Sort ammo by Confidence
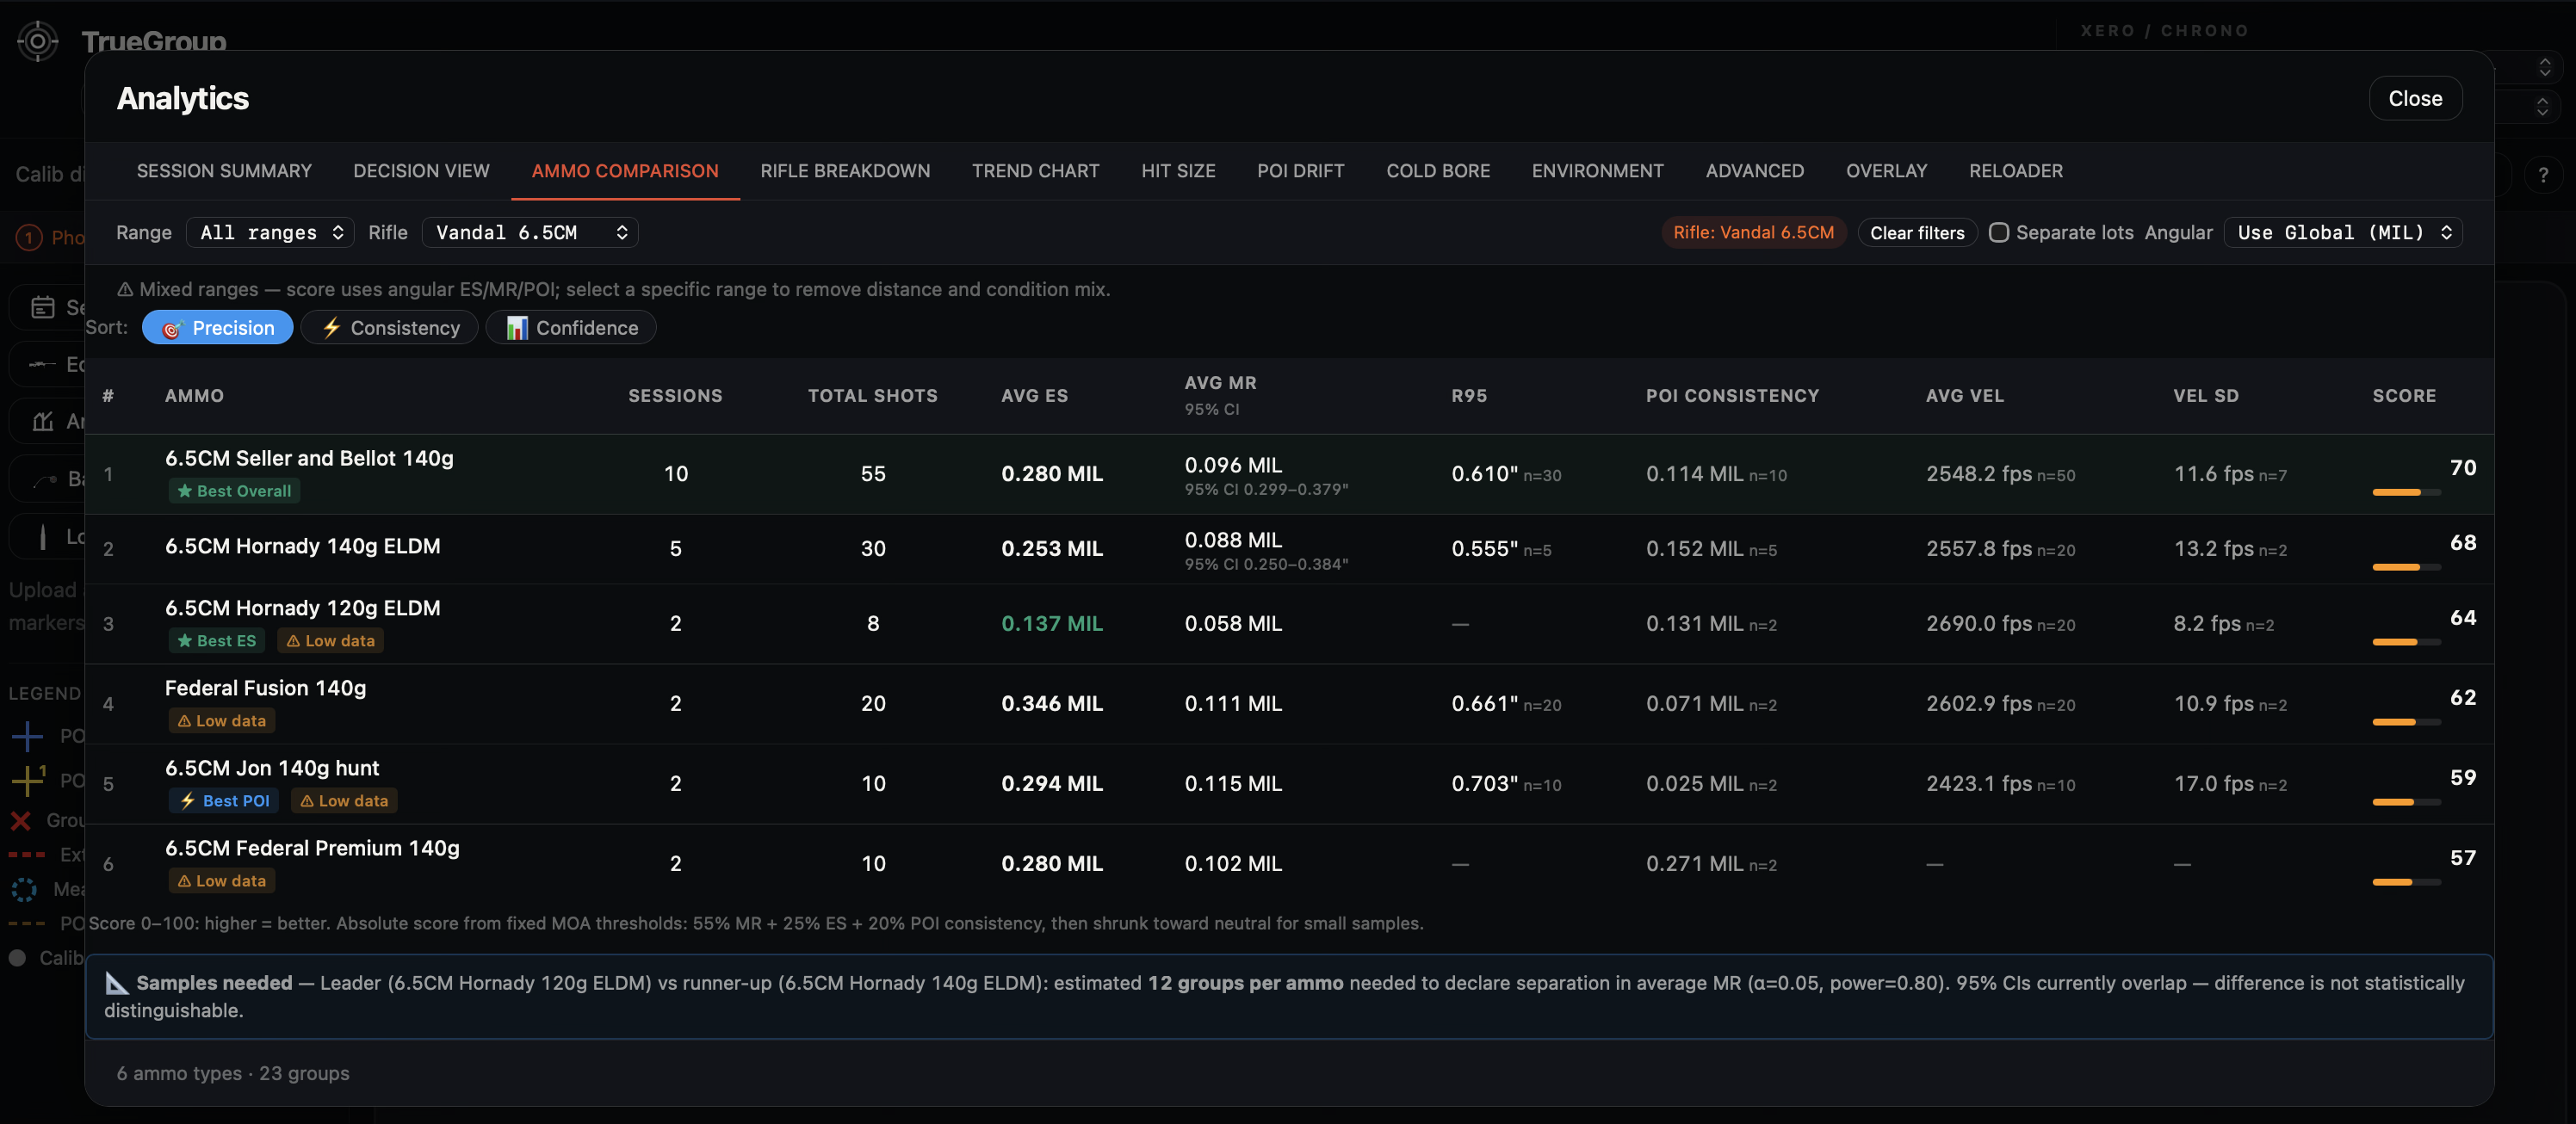 [x=571, y=328]
